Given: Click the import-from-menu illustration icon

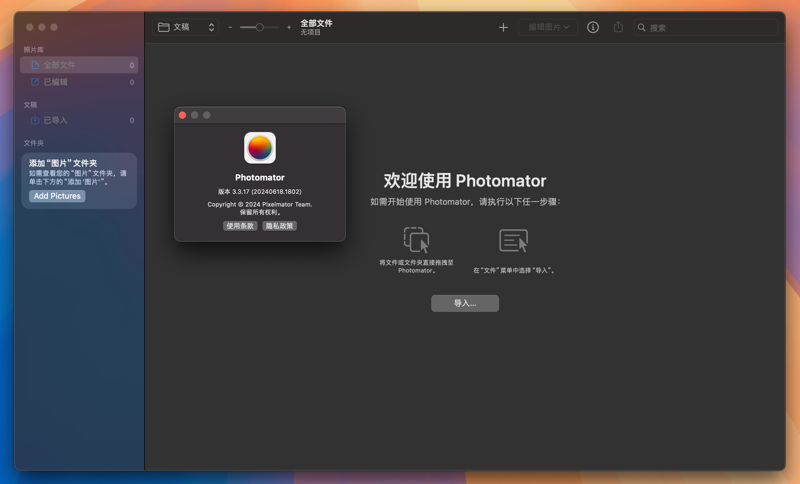Looking at the screenshot, I should point(513,240).
